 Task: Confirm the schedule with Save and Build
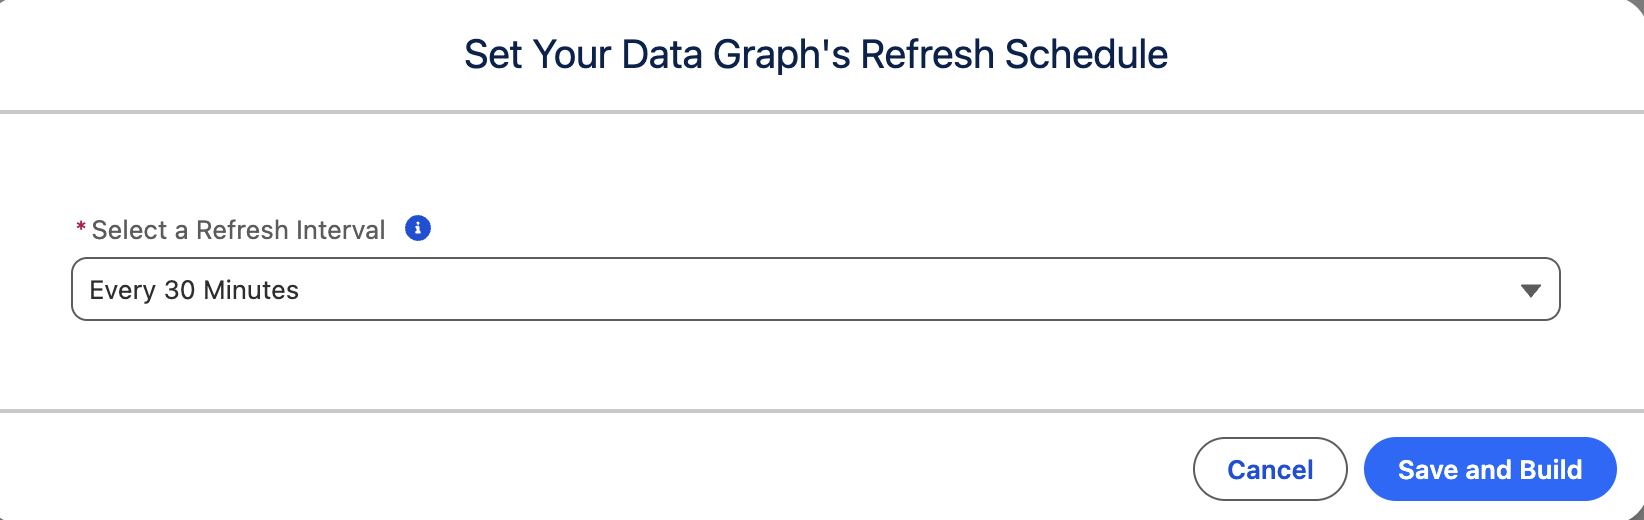(x=1489, y=469)
